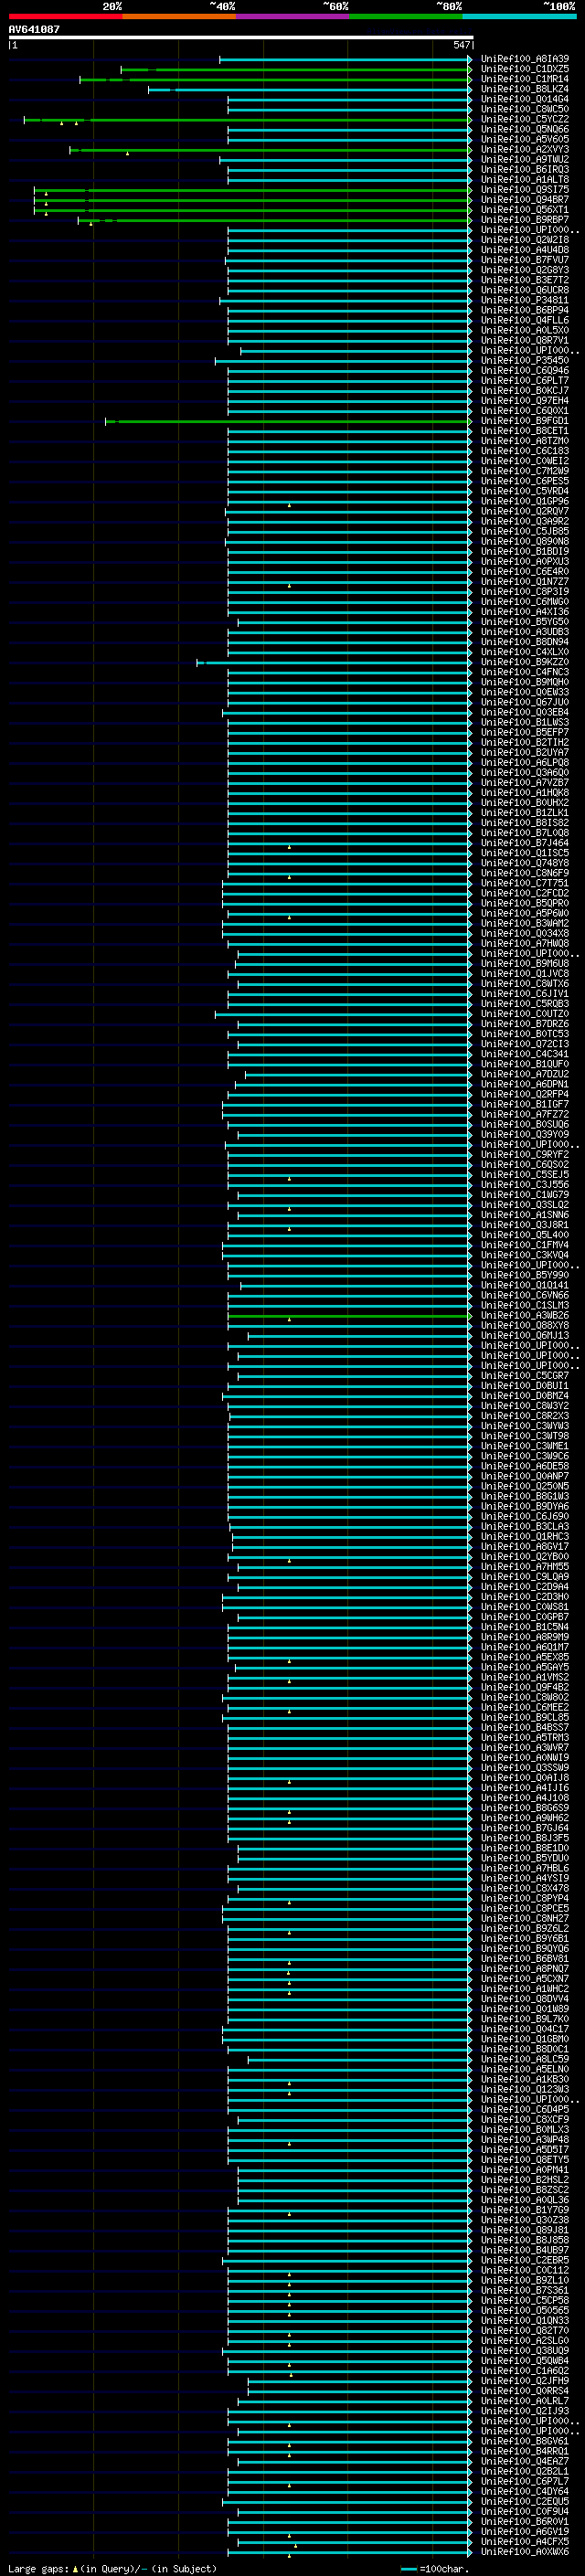
Task: Open hit UniRef100_A4U4D8
Action: (x=524, y=250)
